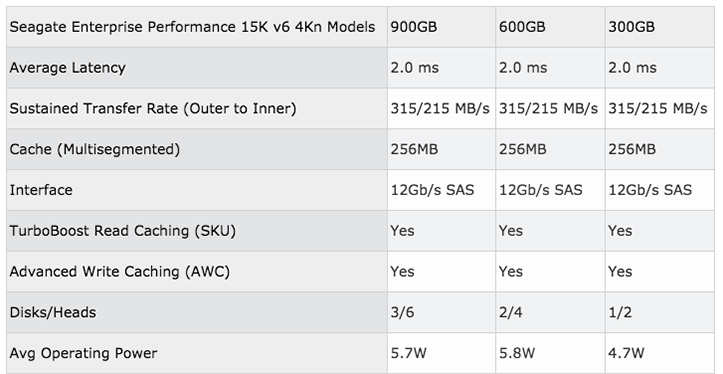
Task: Select the 5.7W operating power value
Action: pos(409,353)
